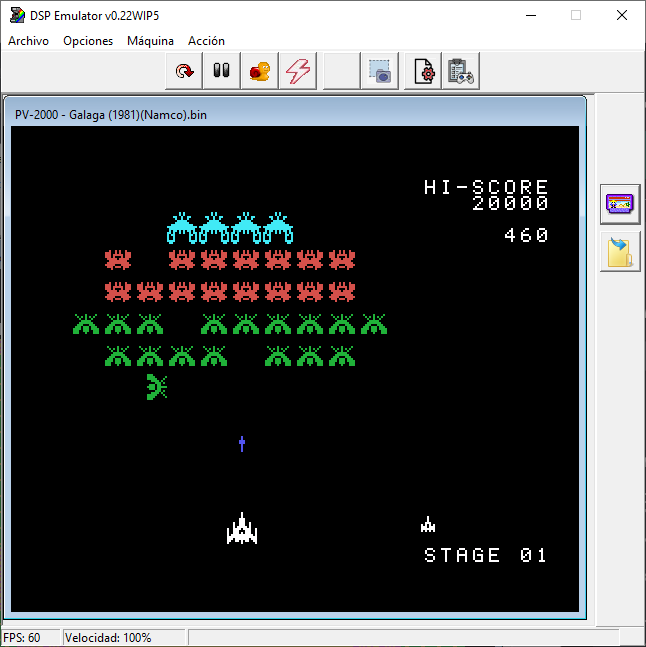646x647 pixels.
Task: Open configuration file gear icon
Action: (423, 71)
